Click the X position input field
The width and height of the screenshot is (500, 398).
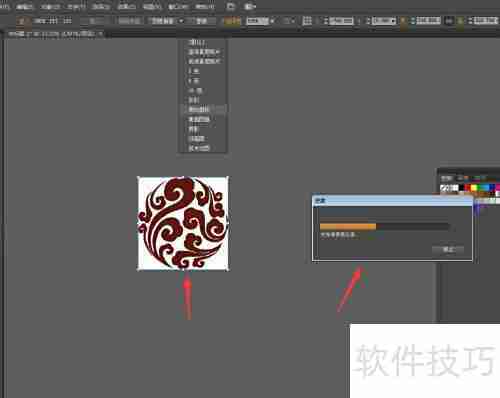341,21
